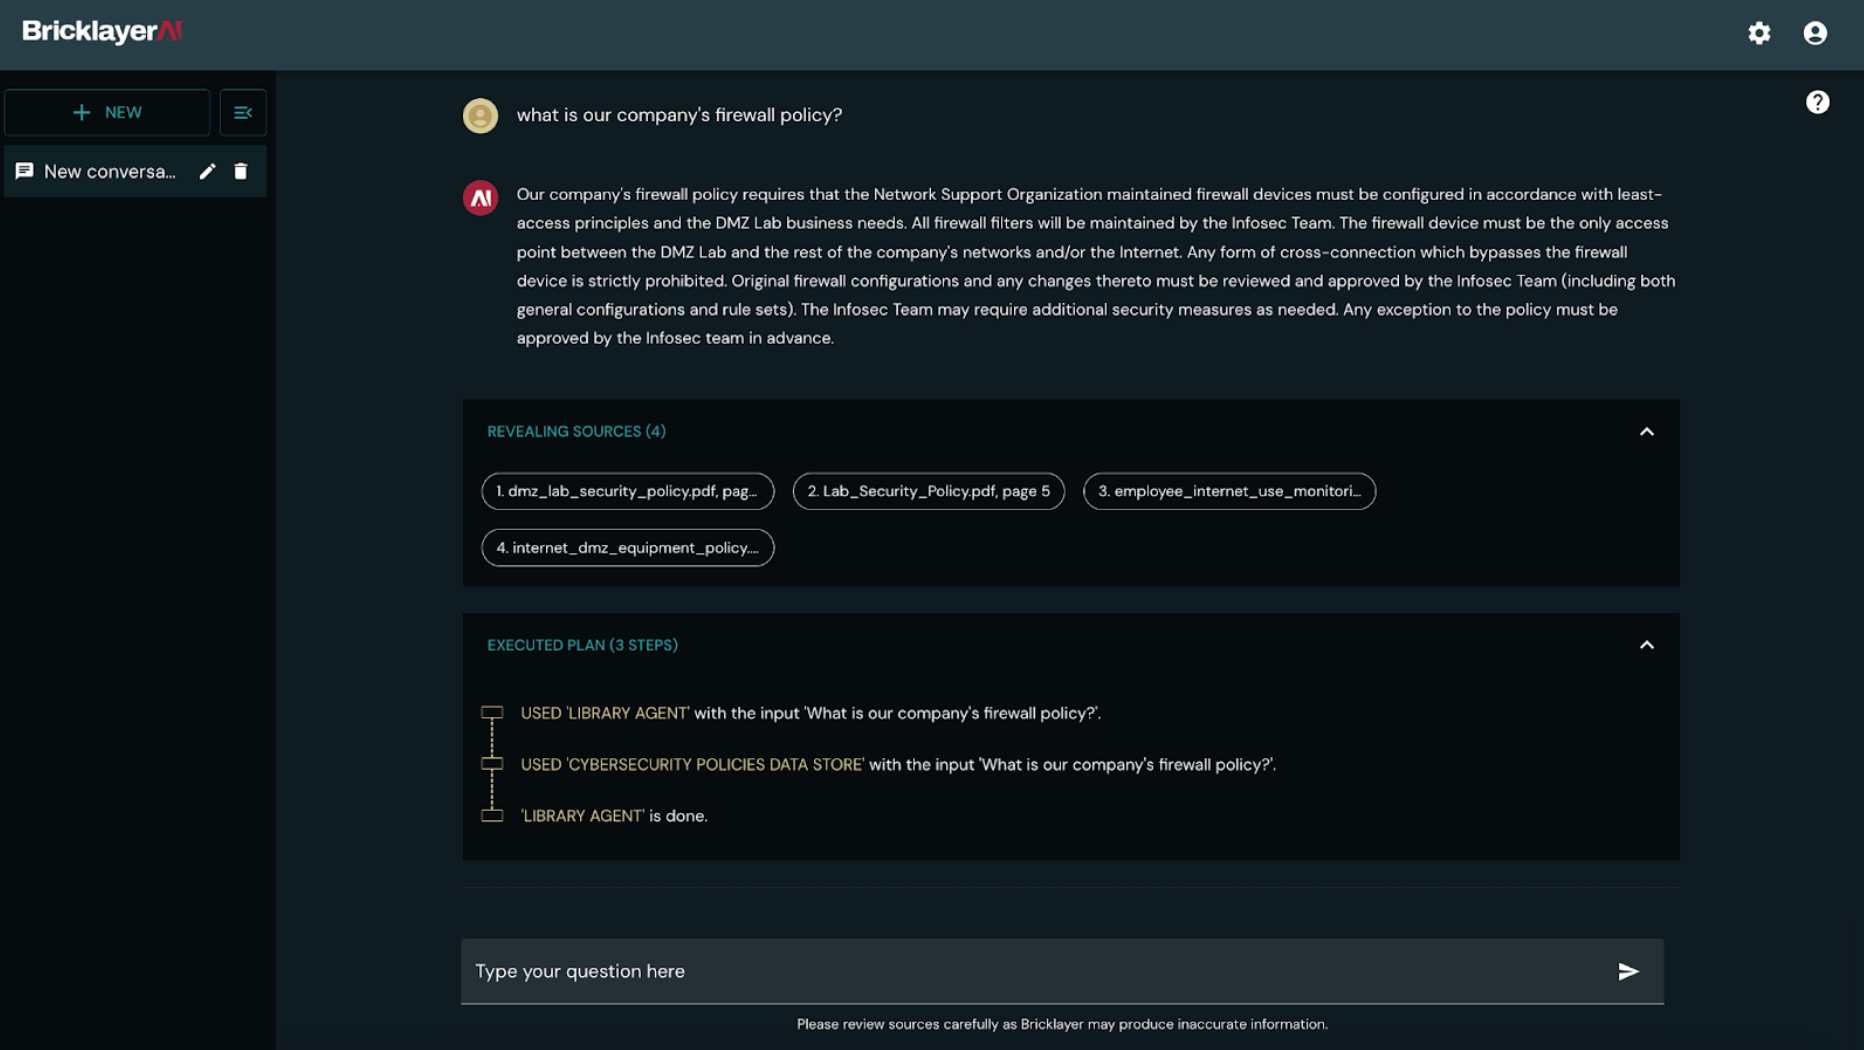Select the New conversation sidebar item

(x=109, y=171)
